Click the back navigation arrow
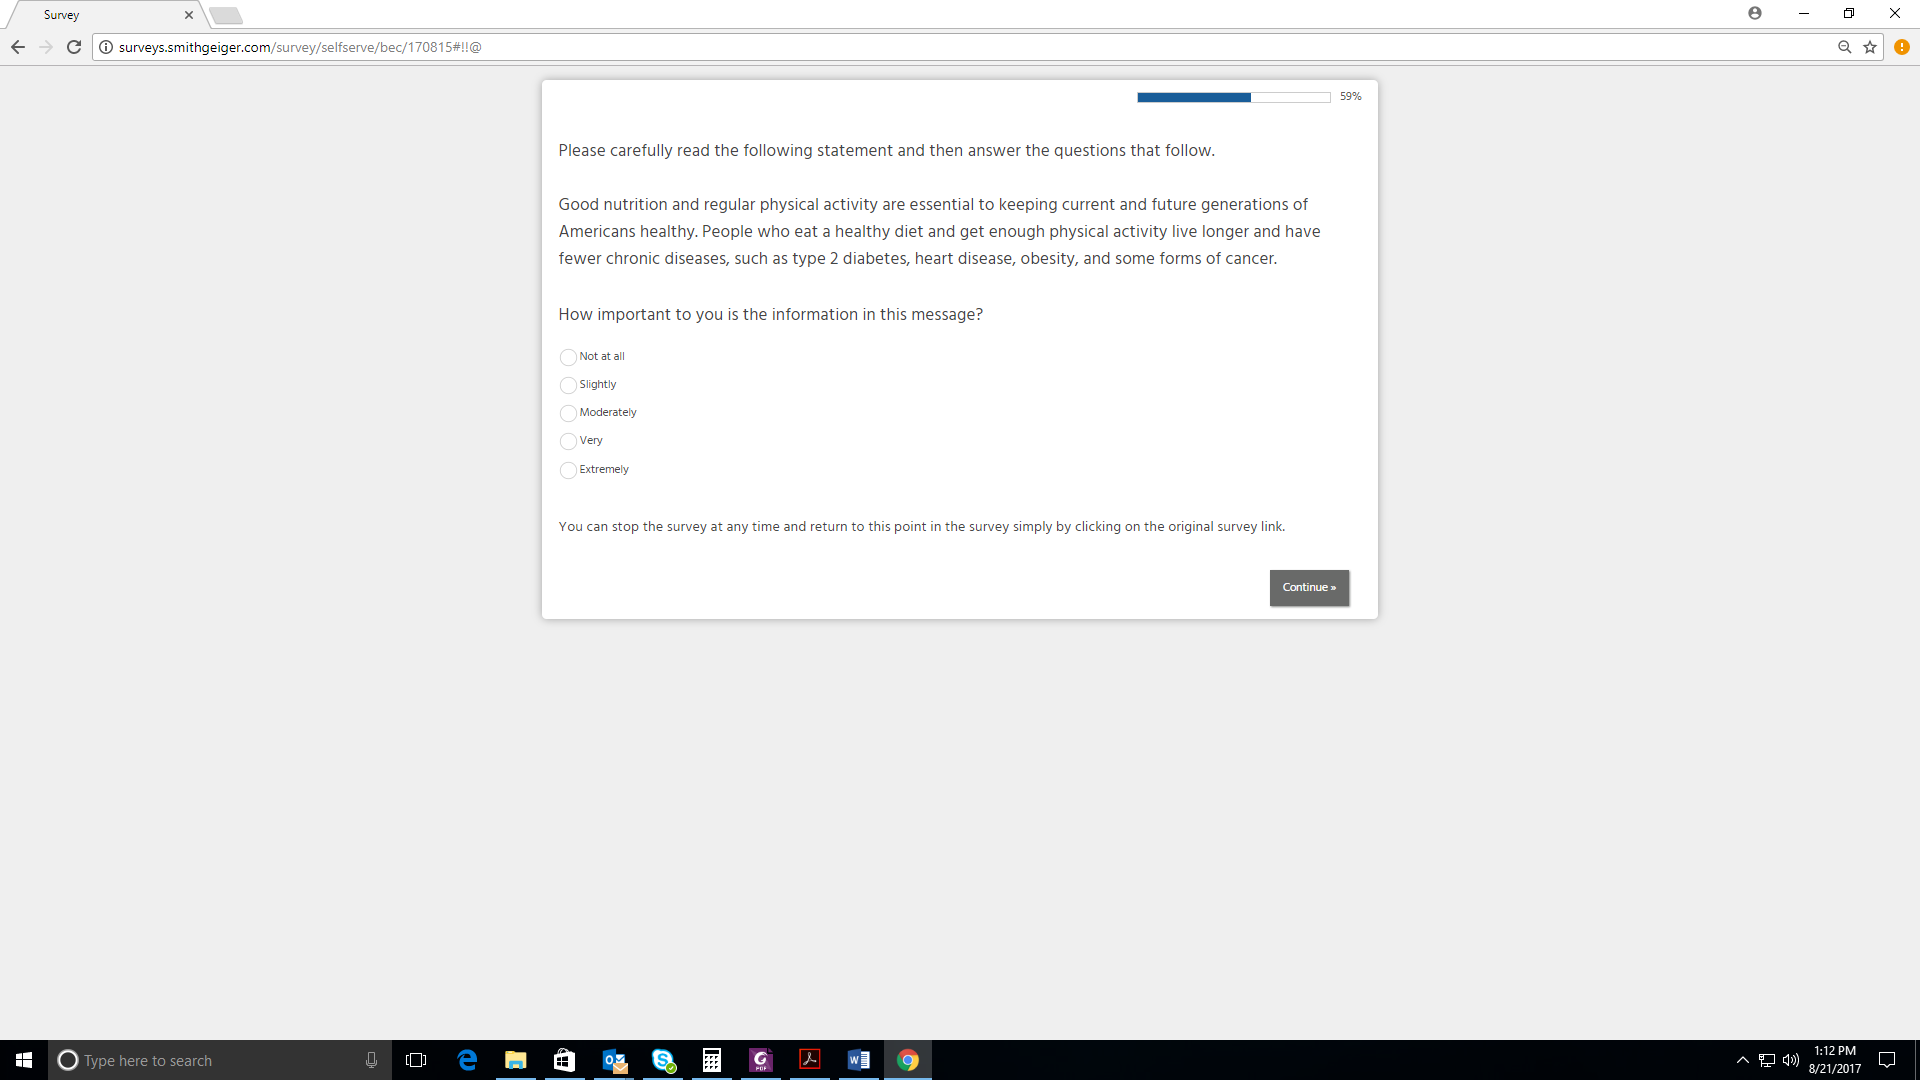The height and width of the screenshot is (1080, 1920). 18,47
